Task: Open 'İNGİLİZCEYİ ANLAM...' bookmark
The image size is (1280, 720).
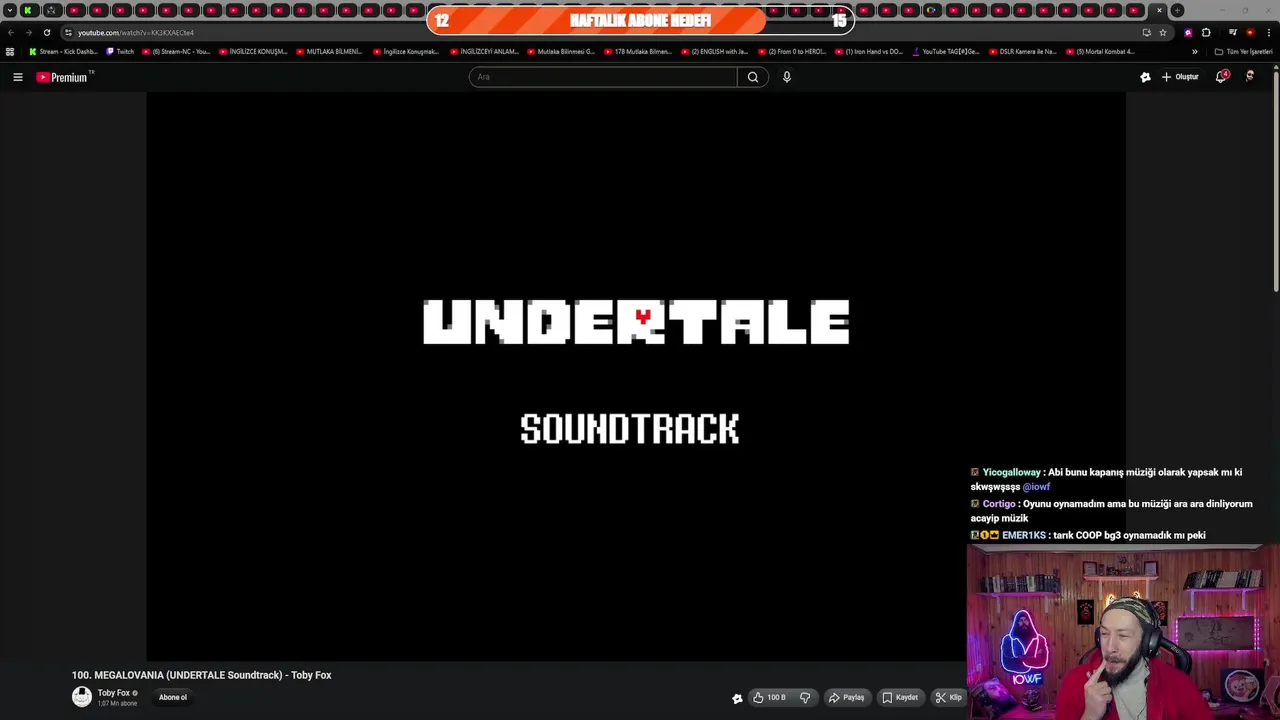Action: click(x=484, y=51)
